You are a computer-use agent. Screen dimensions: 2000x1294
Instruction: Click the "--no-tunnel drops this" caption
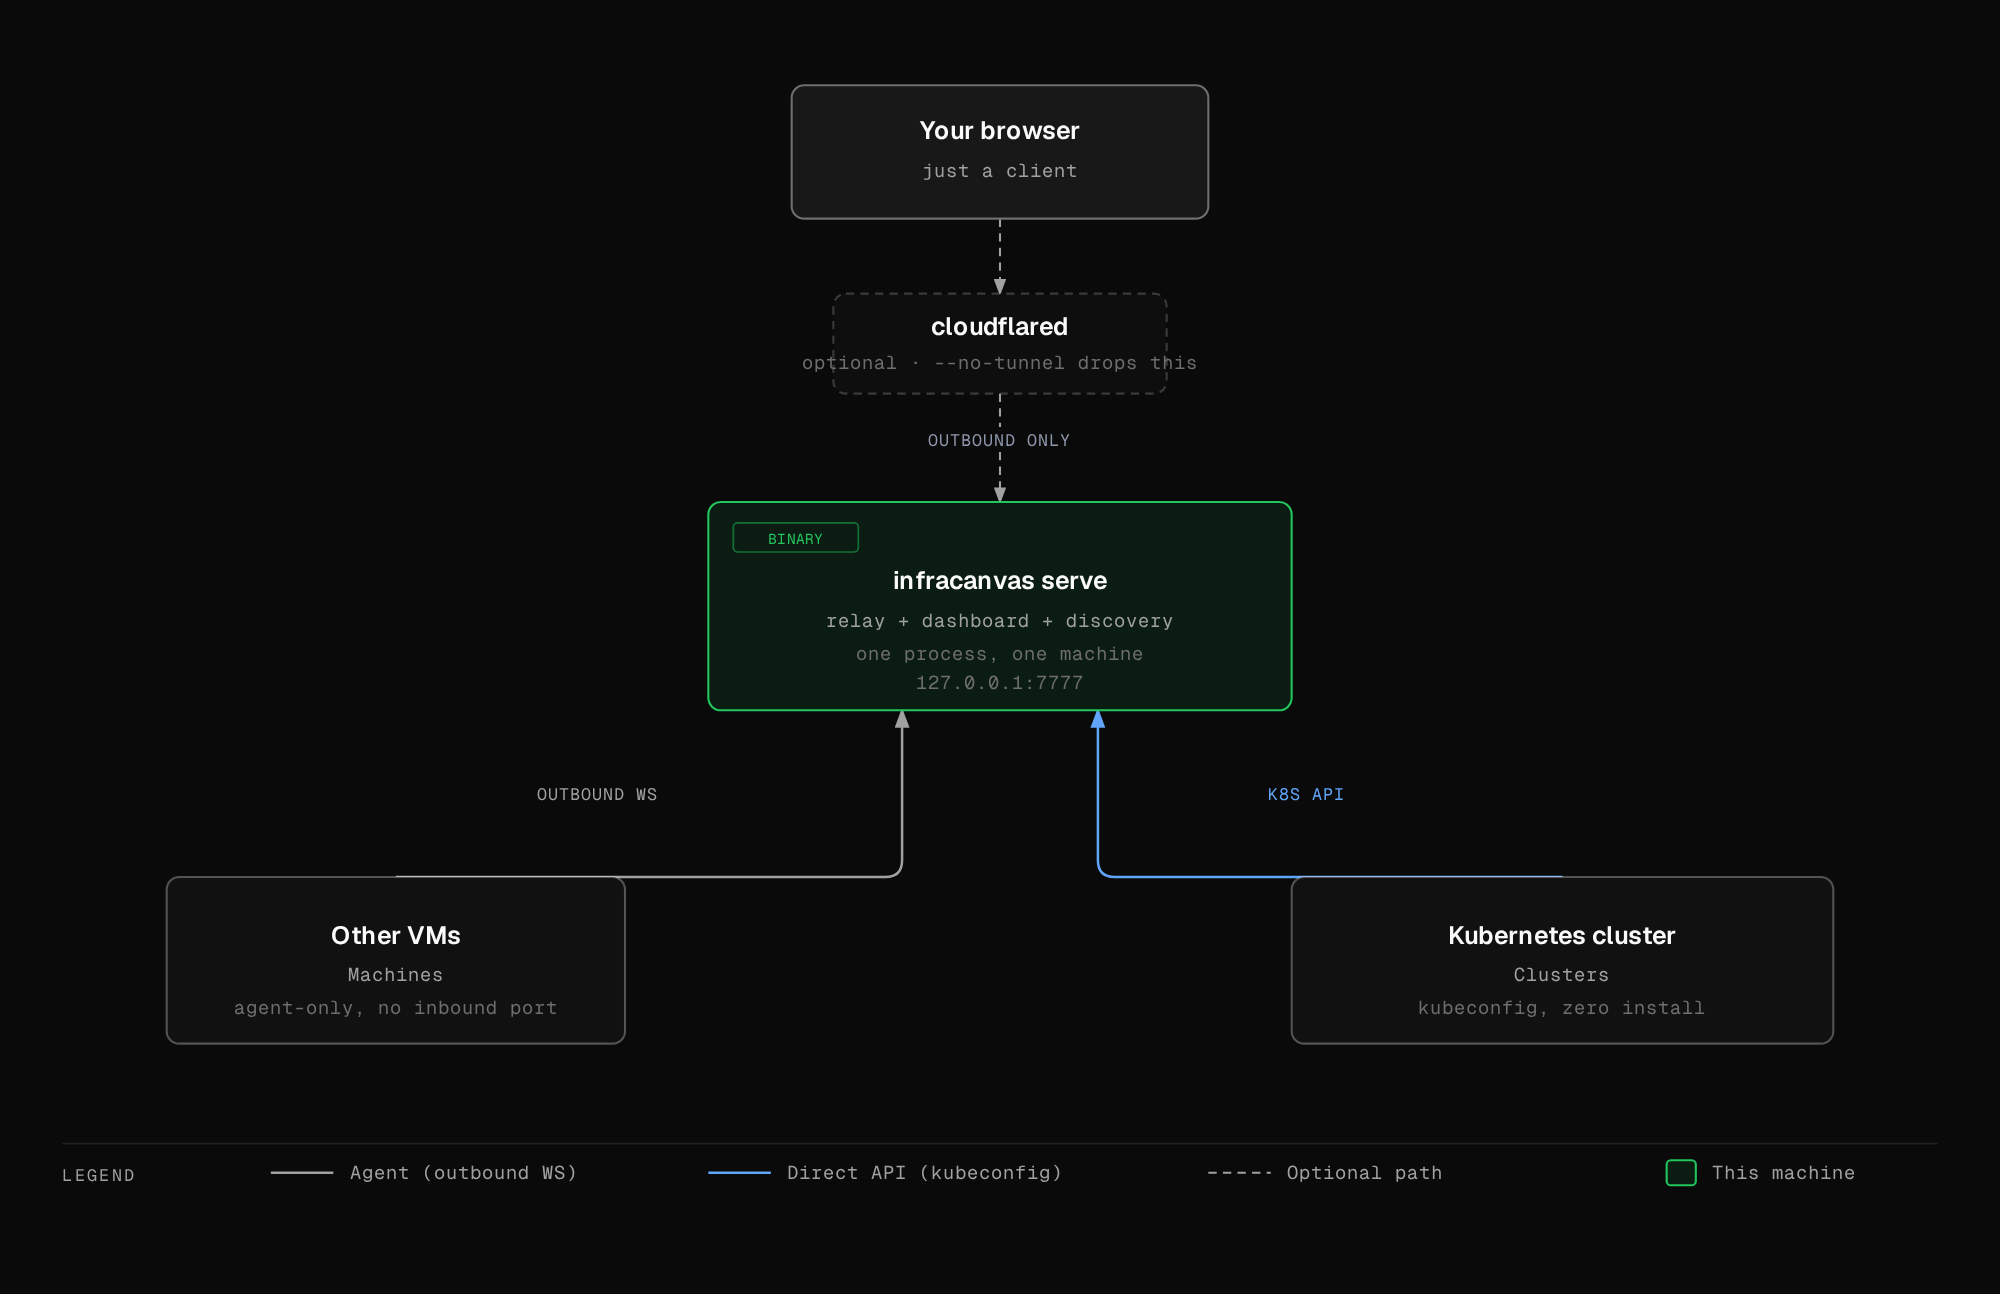[1065, 363]
